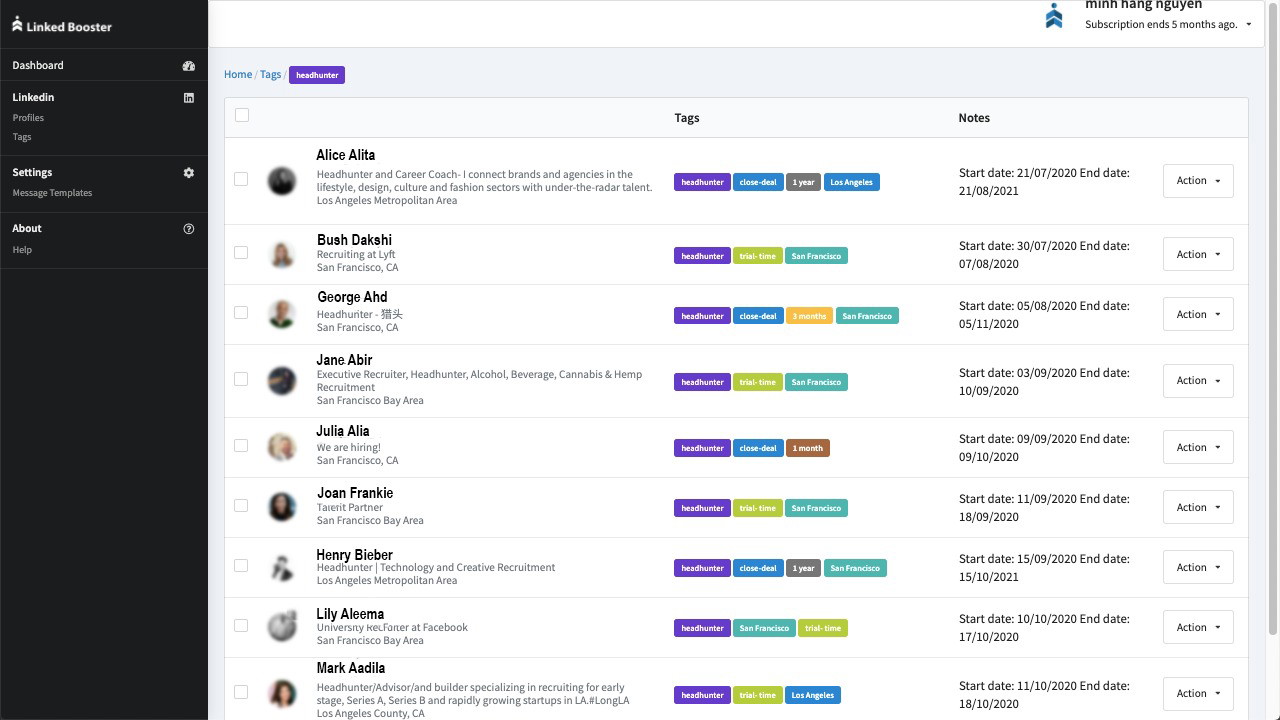Select Julia Alia's row checkbox

click(241, 446)
